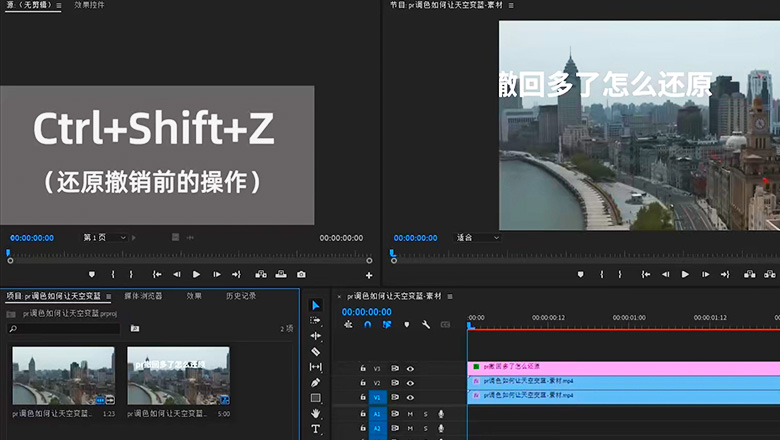Image resolution: width=780 pixels, height=440 pixels.
Task: Switch to 媒体浏览器 tab
Action: 143,296
